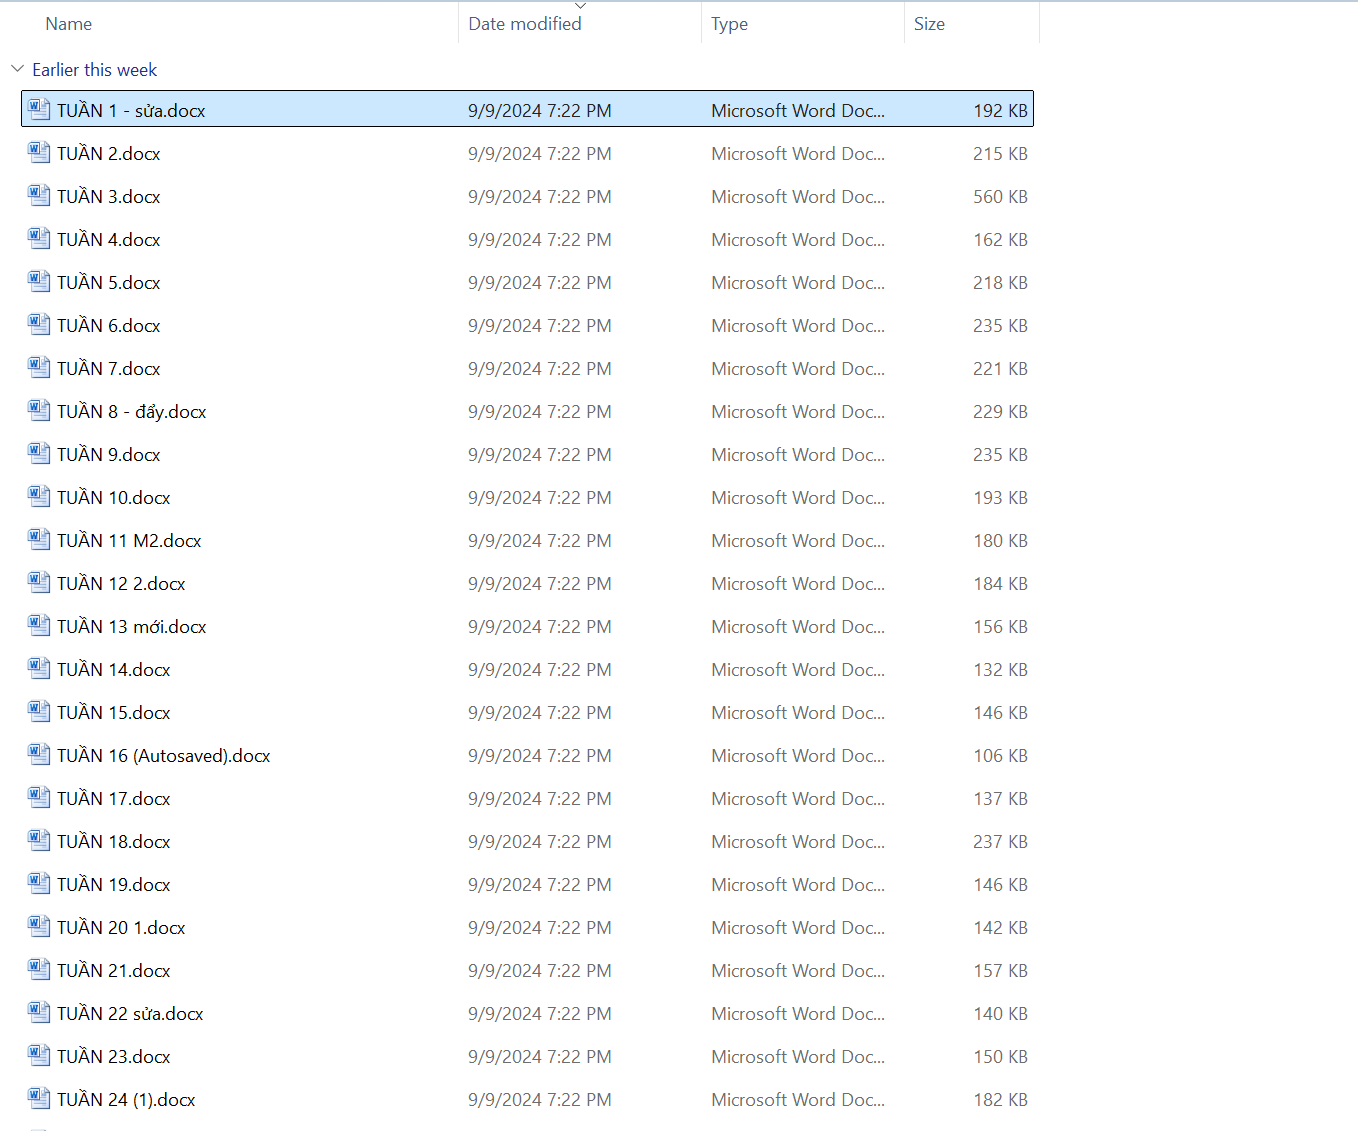Click the Word icon of TUẦN 9.docx
Viewport: 1358px width, 1136px height.
[39, 453]
